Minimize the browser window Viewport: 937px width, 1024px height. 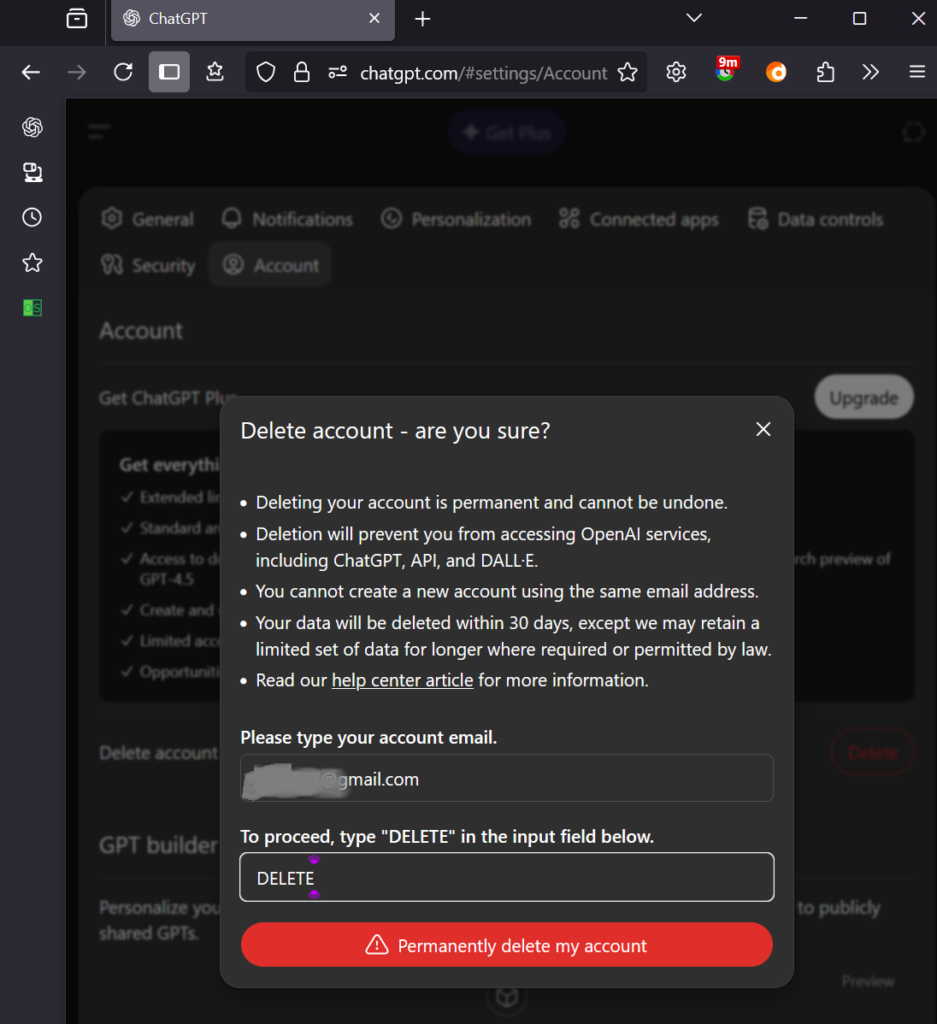[801, 18]
